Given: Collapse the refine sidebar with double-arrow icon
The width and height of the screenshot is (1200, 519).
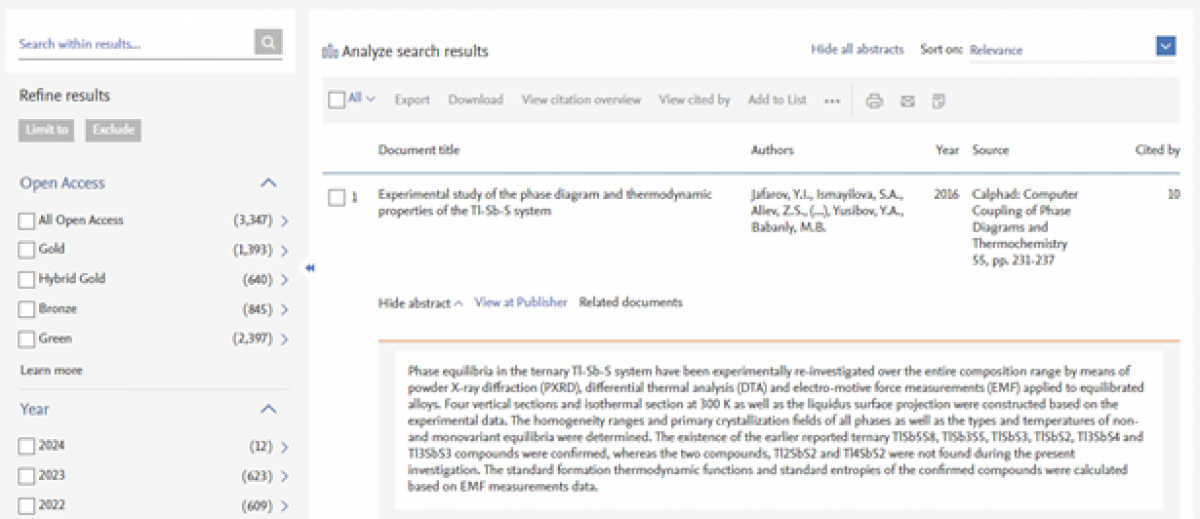Looking at the screenshot, I should [x=310, y=268].
